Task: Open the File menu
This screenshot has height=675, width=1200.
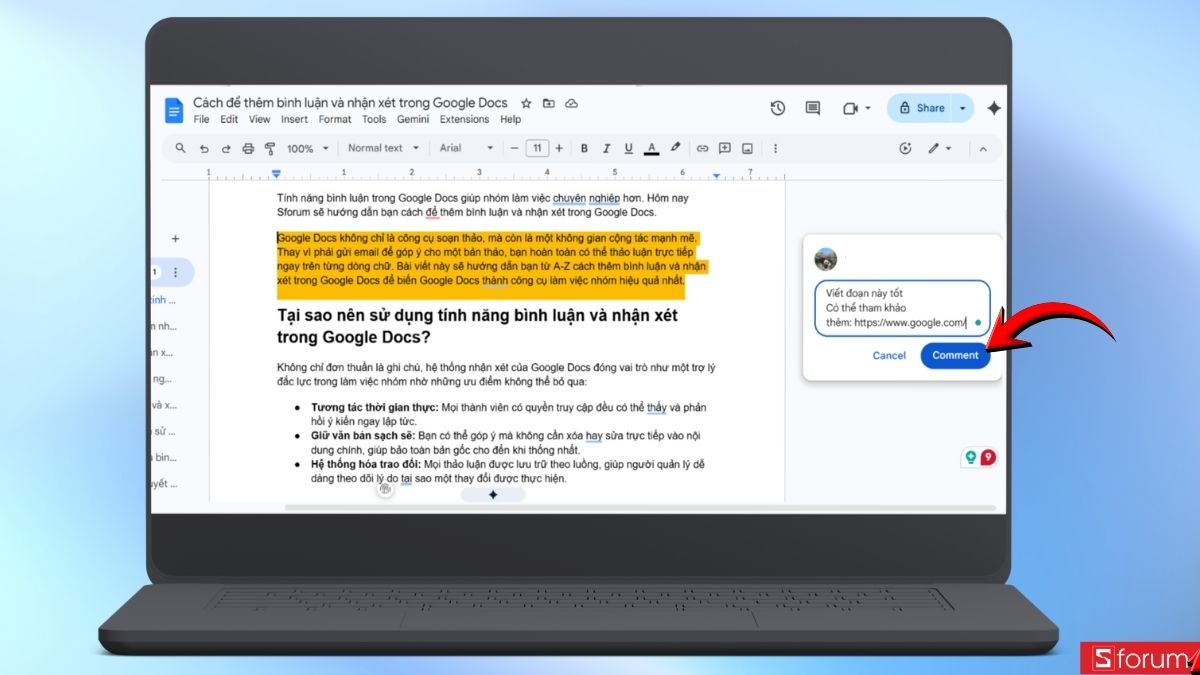Action: pyautogui.click(x=201, y=119)
